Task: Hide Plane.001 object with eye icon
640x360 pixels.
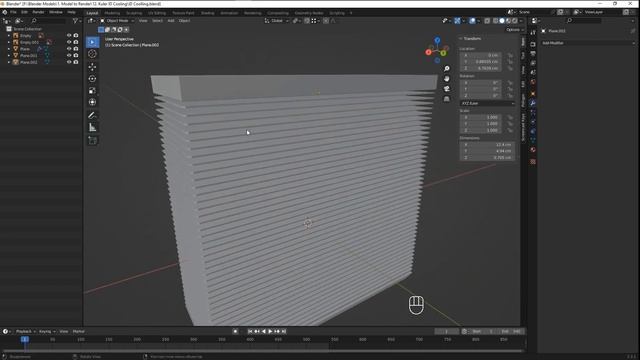Action: coord(69,55)
